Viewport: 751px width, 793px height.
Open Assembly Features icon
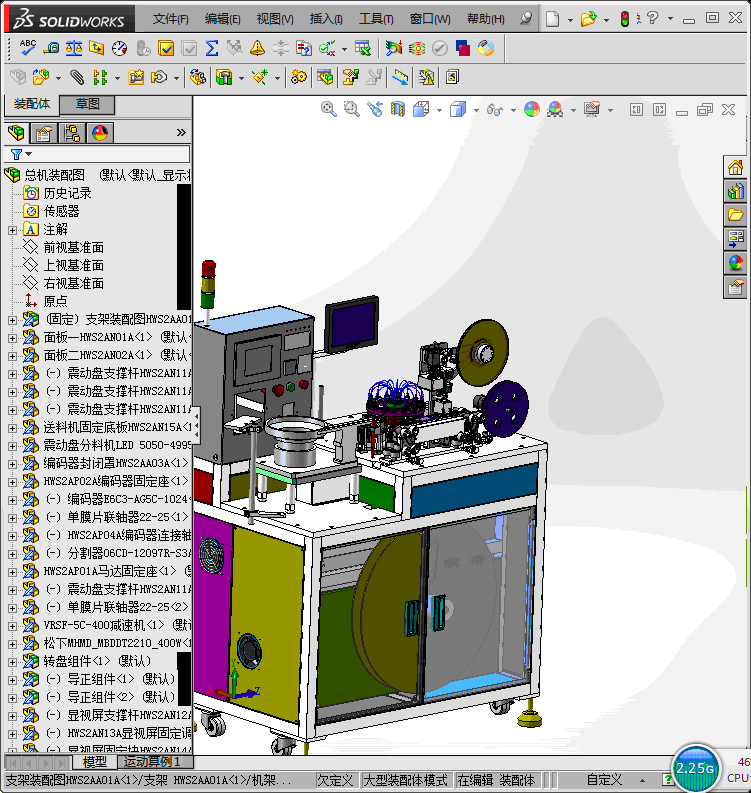click(224, 77)
